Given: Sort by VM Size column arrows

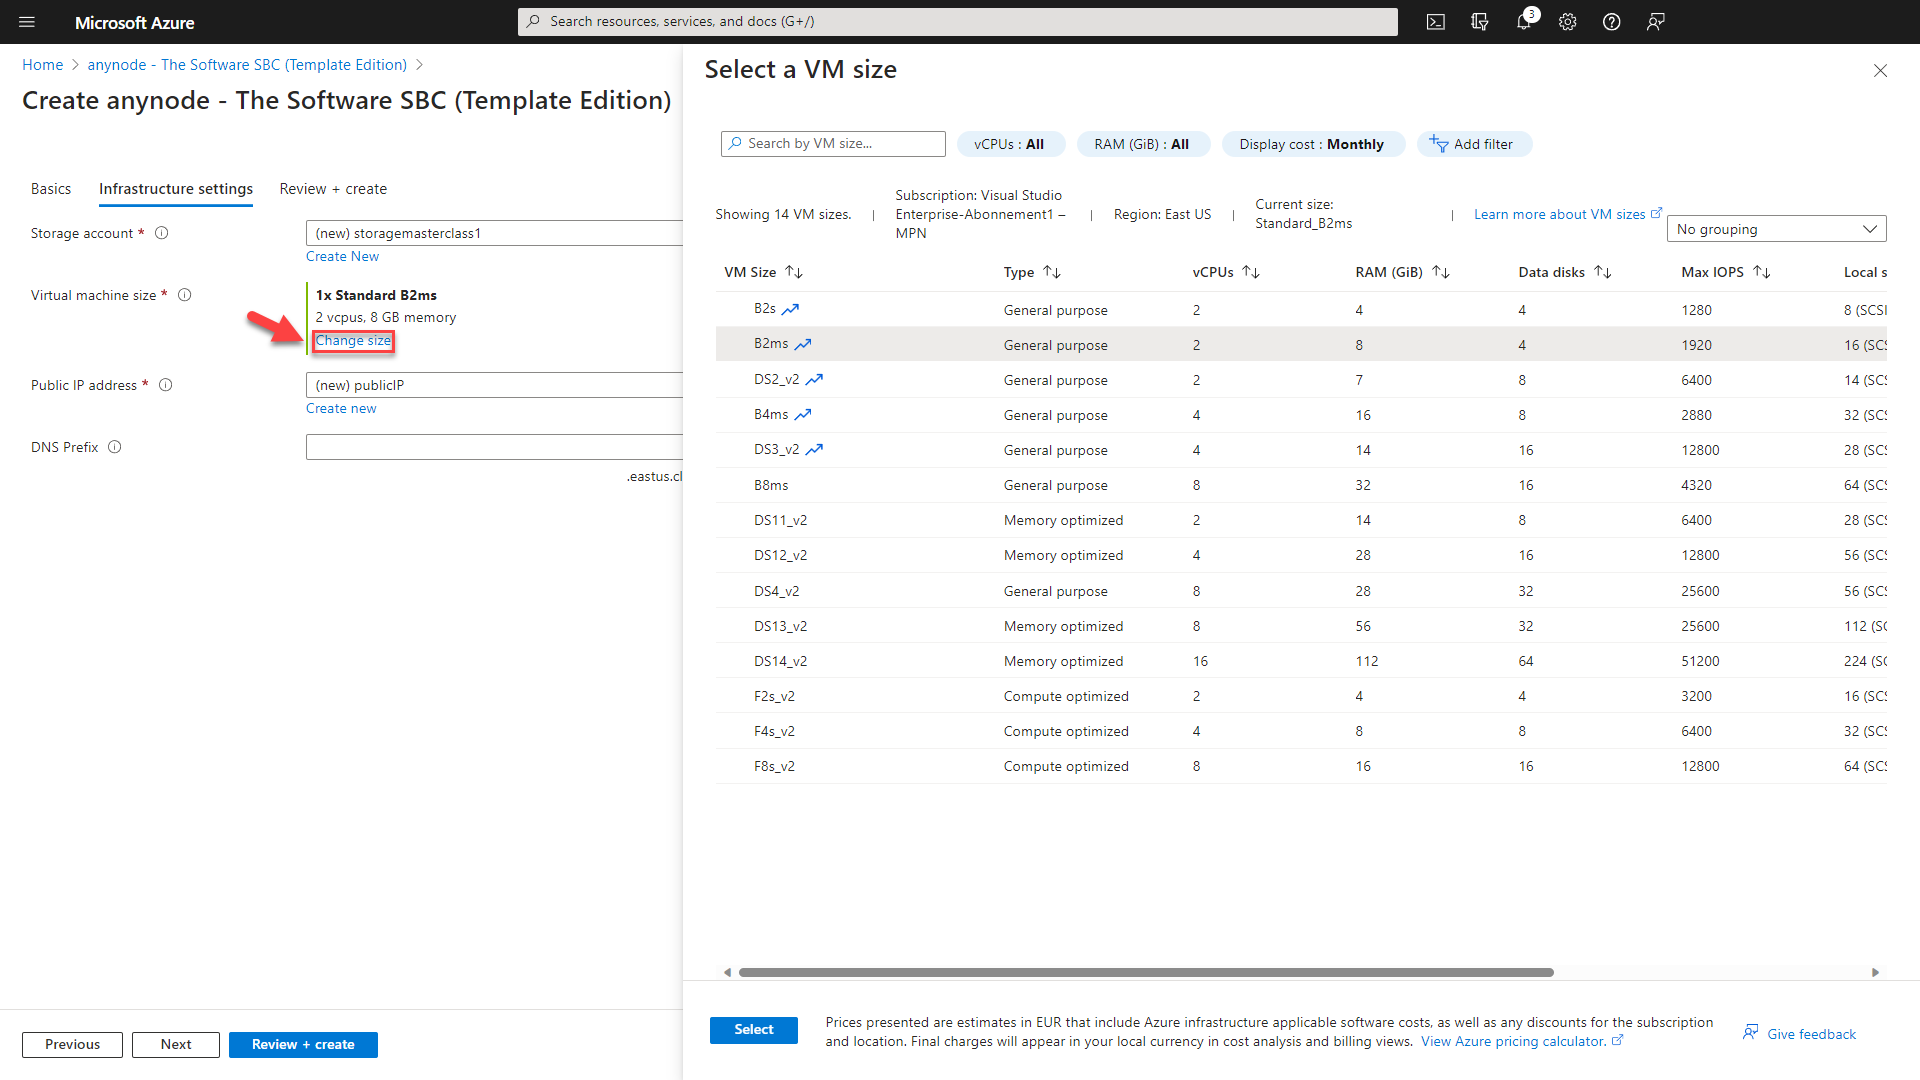Looking at the screenshot, I should click(x=794, y=272).
